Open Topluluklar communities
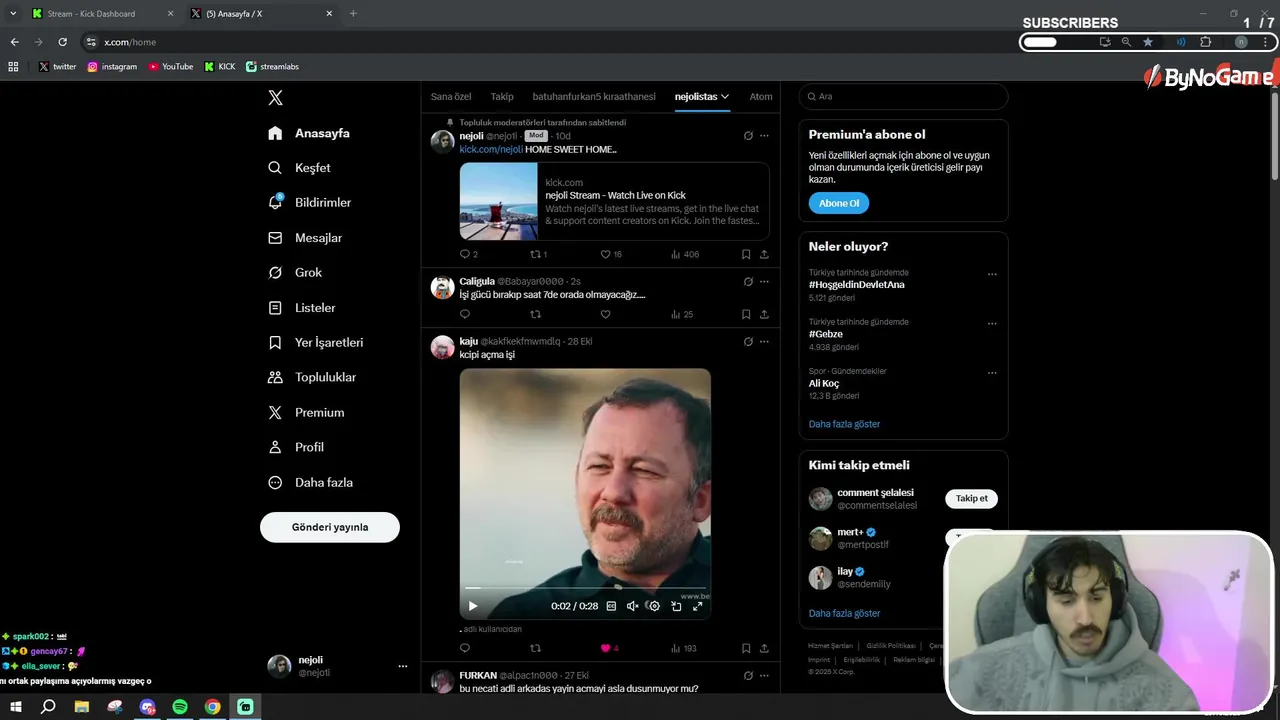This screenshot has width=1280, height=720. 312,377
